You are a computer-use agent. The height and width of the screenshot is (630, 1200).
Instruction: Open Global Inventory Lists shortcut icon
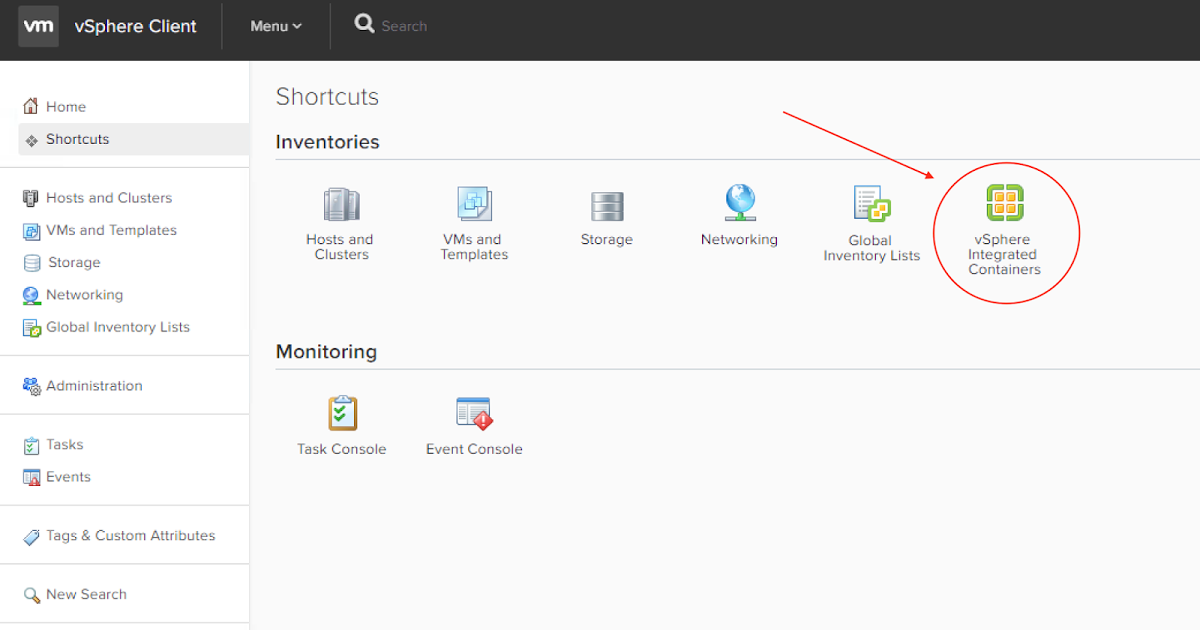click(871, 205)
